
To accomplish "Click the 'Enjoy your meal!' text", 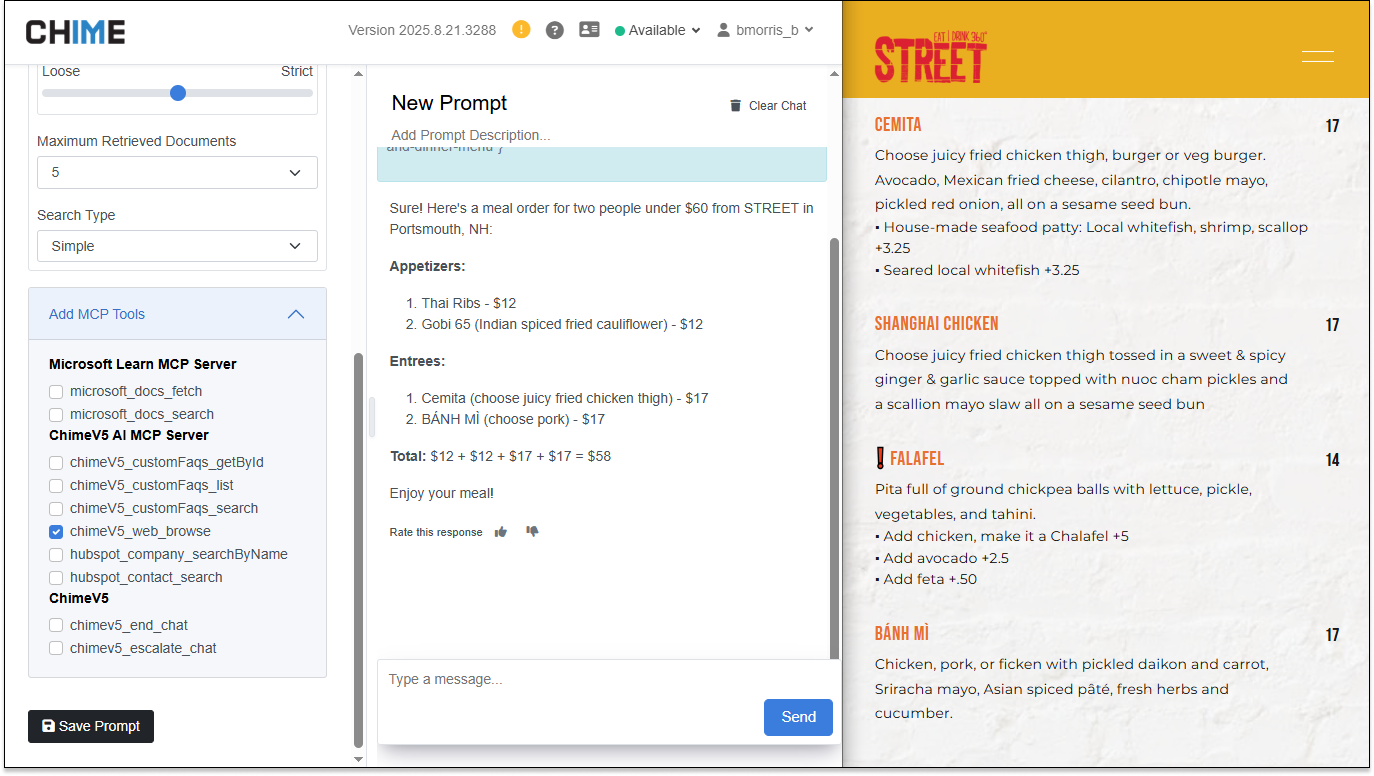I will 441,493.
